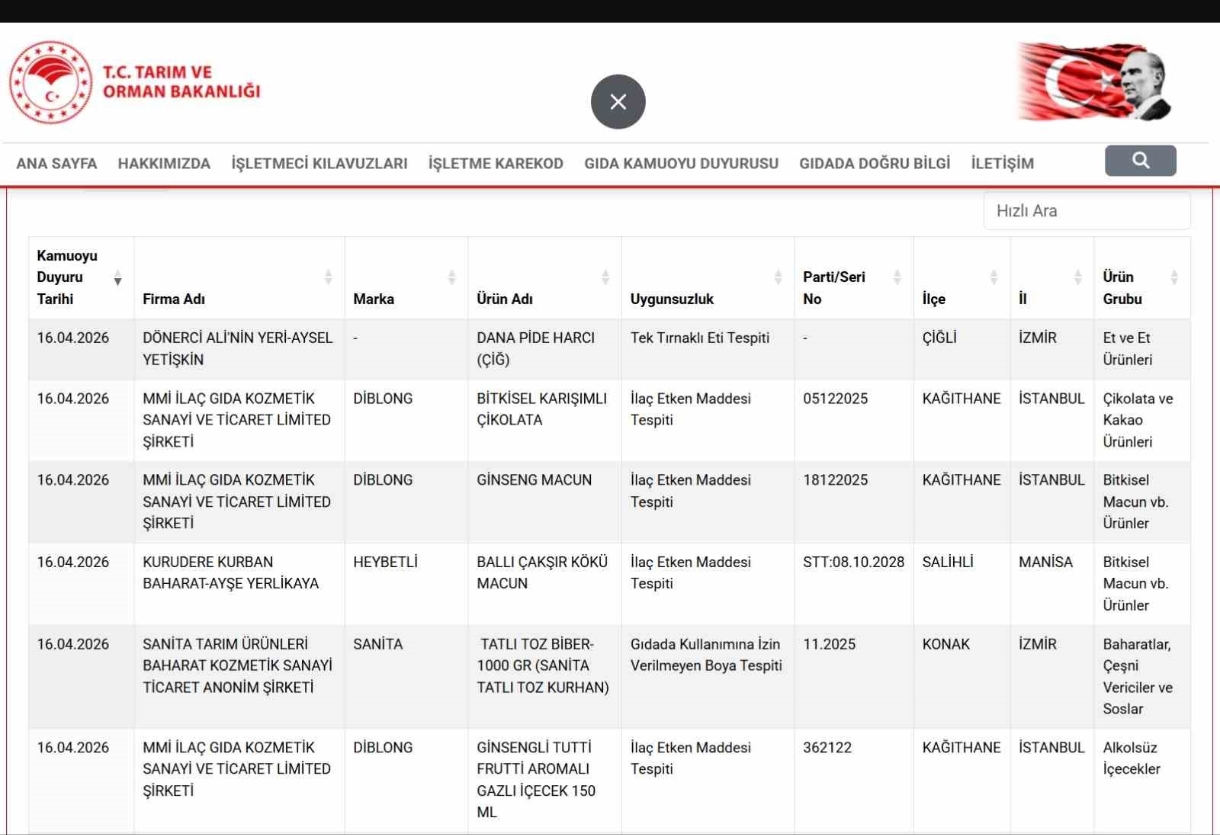Sort table by Uygunsuzluk column
The height and width of the screenshot is (835, 1220).
click(x=778, y=278)
